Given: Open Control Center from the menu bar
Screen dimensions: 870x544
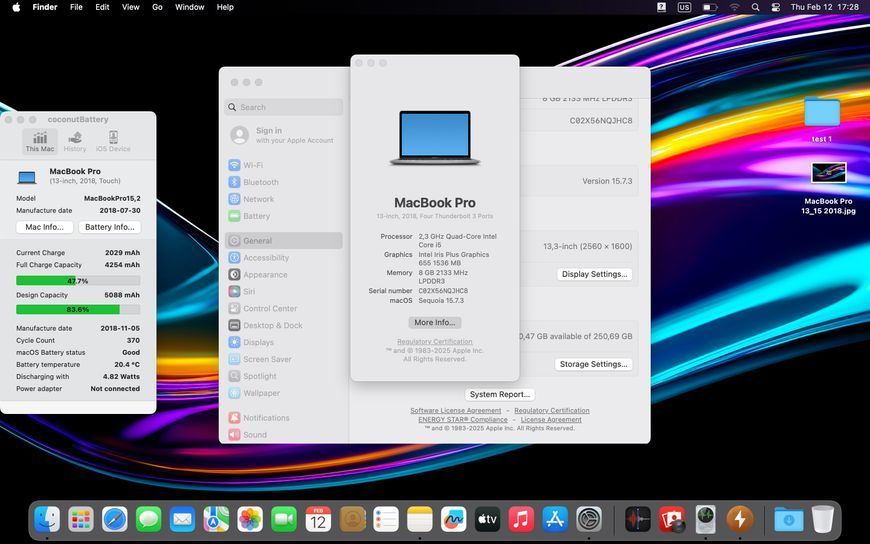Looking at the screenshot, I should 776,7.
